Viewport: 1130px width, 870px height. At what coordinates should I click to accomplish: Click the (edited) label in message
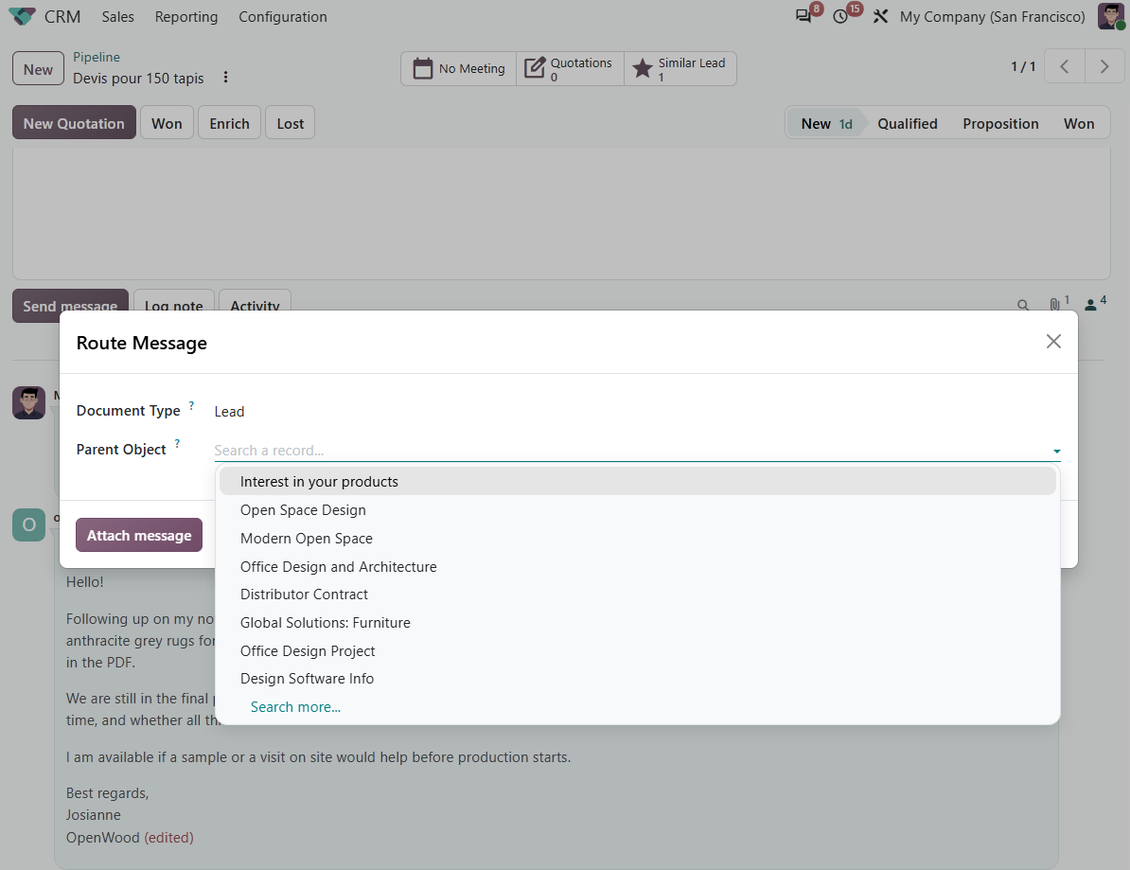pyautogui.click(x=169, y=838)
